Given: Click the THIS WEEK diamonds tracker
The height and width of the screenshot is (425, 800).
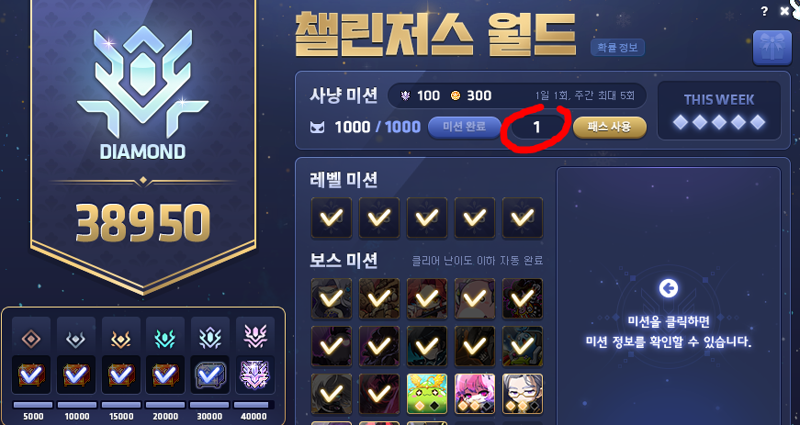Looking at the screenshot, I should pyautogui.click(x=719, y=111).
